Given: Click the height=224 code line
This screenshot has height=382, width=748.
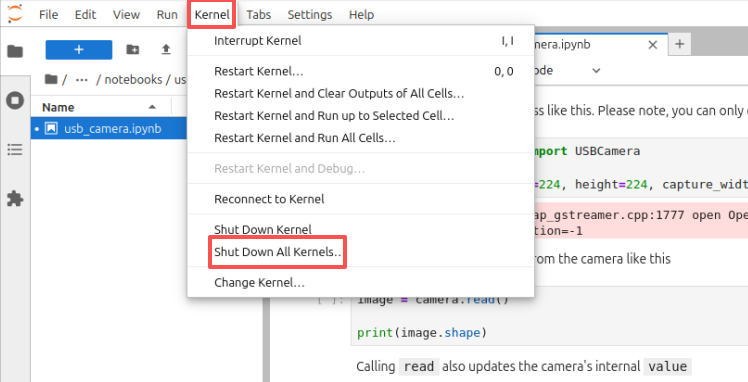Looking at the screenshot, I should pos(641,185).
